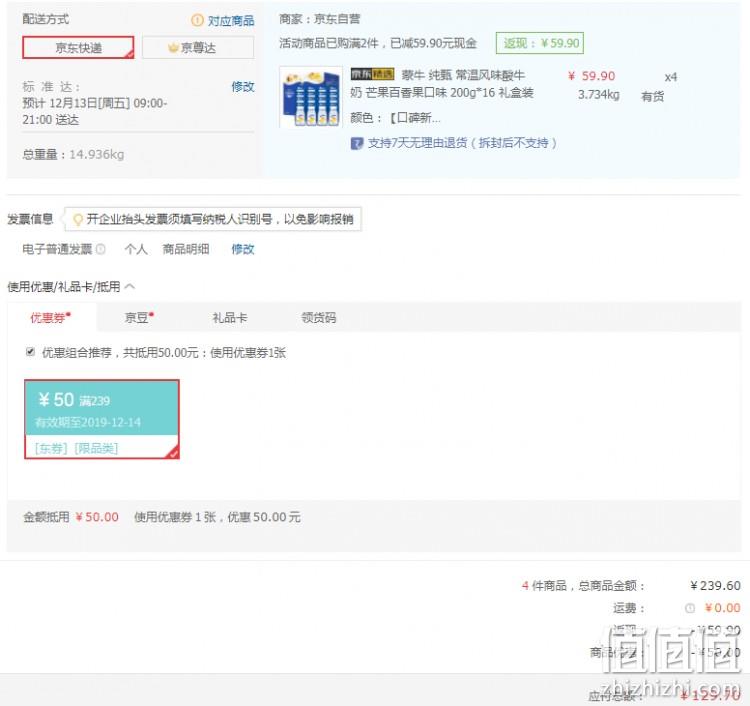Click shipping fee ￥0.00 value
The height and width of the screenshot is (706, 750).
tap(723, 608)
